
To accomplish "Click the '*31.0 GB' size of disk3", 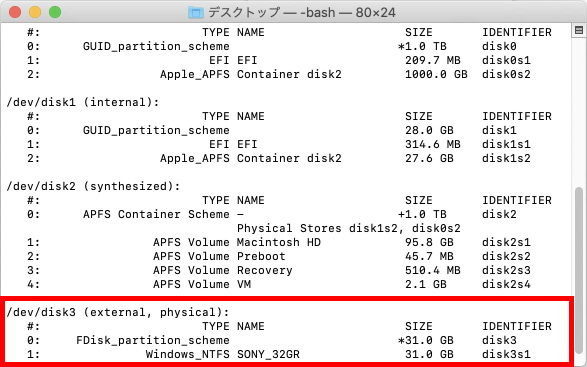I will 426,340.
